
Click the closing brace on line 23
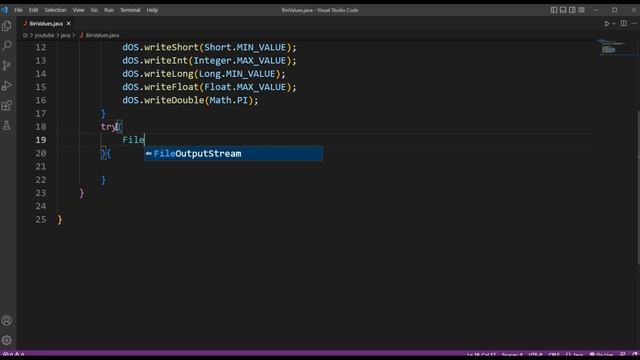(82, 193)
